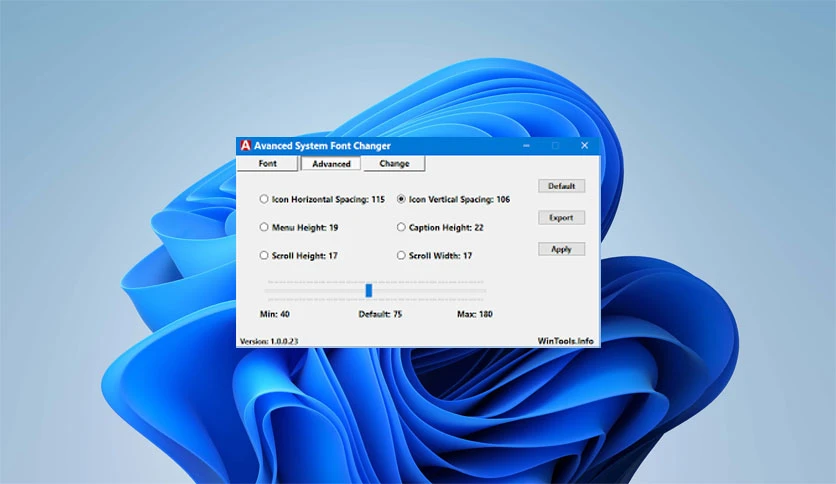Select the Scroll Width radio button
Viewport: 836px width, 484px height.
point(401,255)
